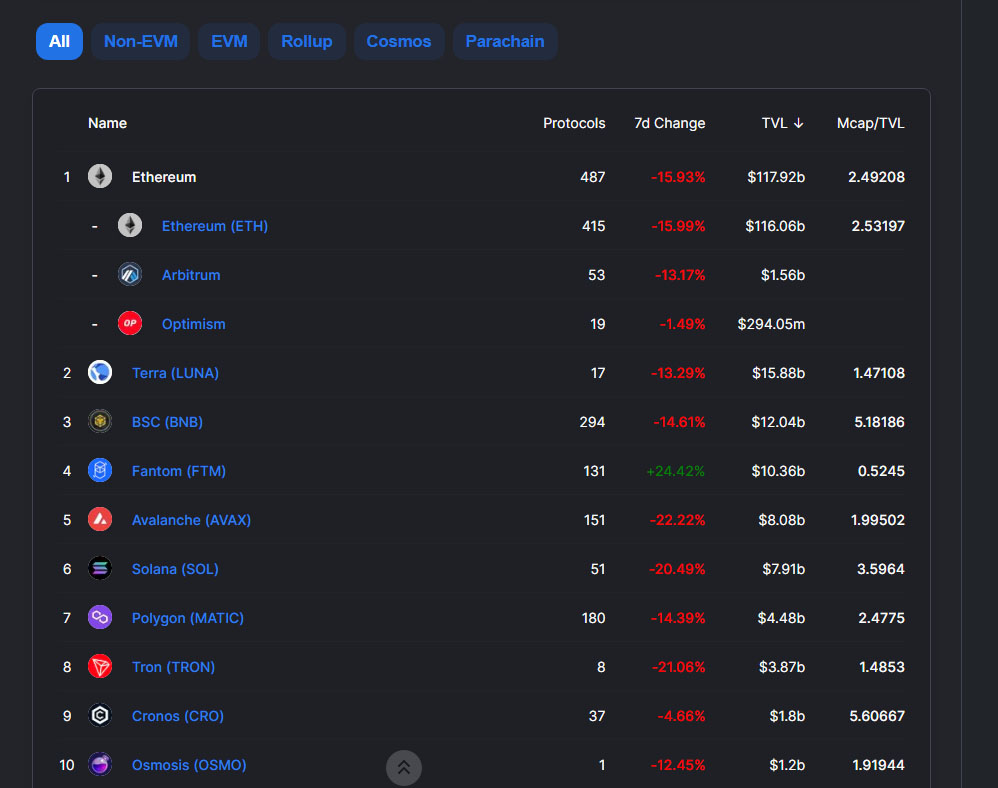Screen dimensions: 998x788
Task: Click the Ethereum row name text
Action: coord(164,177)
